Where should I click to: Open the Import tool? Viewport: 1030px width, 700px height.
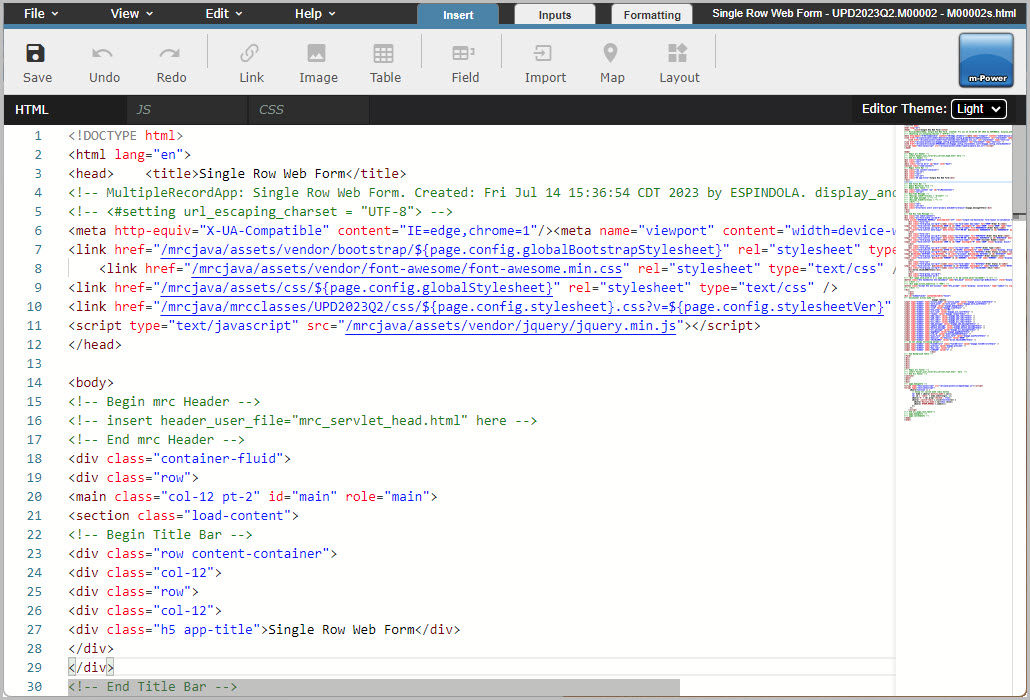(x=543, y=53)
